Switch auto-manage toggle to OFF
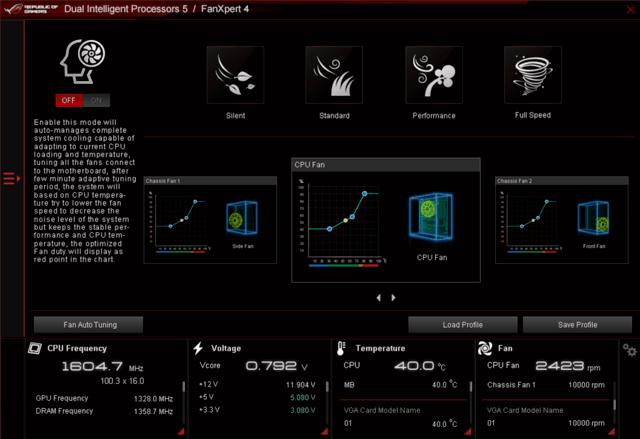Image resolution: width=640 pixels, height=439 pixels. [69, 100]
